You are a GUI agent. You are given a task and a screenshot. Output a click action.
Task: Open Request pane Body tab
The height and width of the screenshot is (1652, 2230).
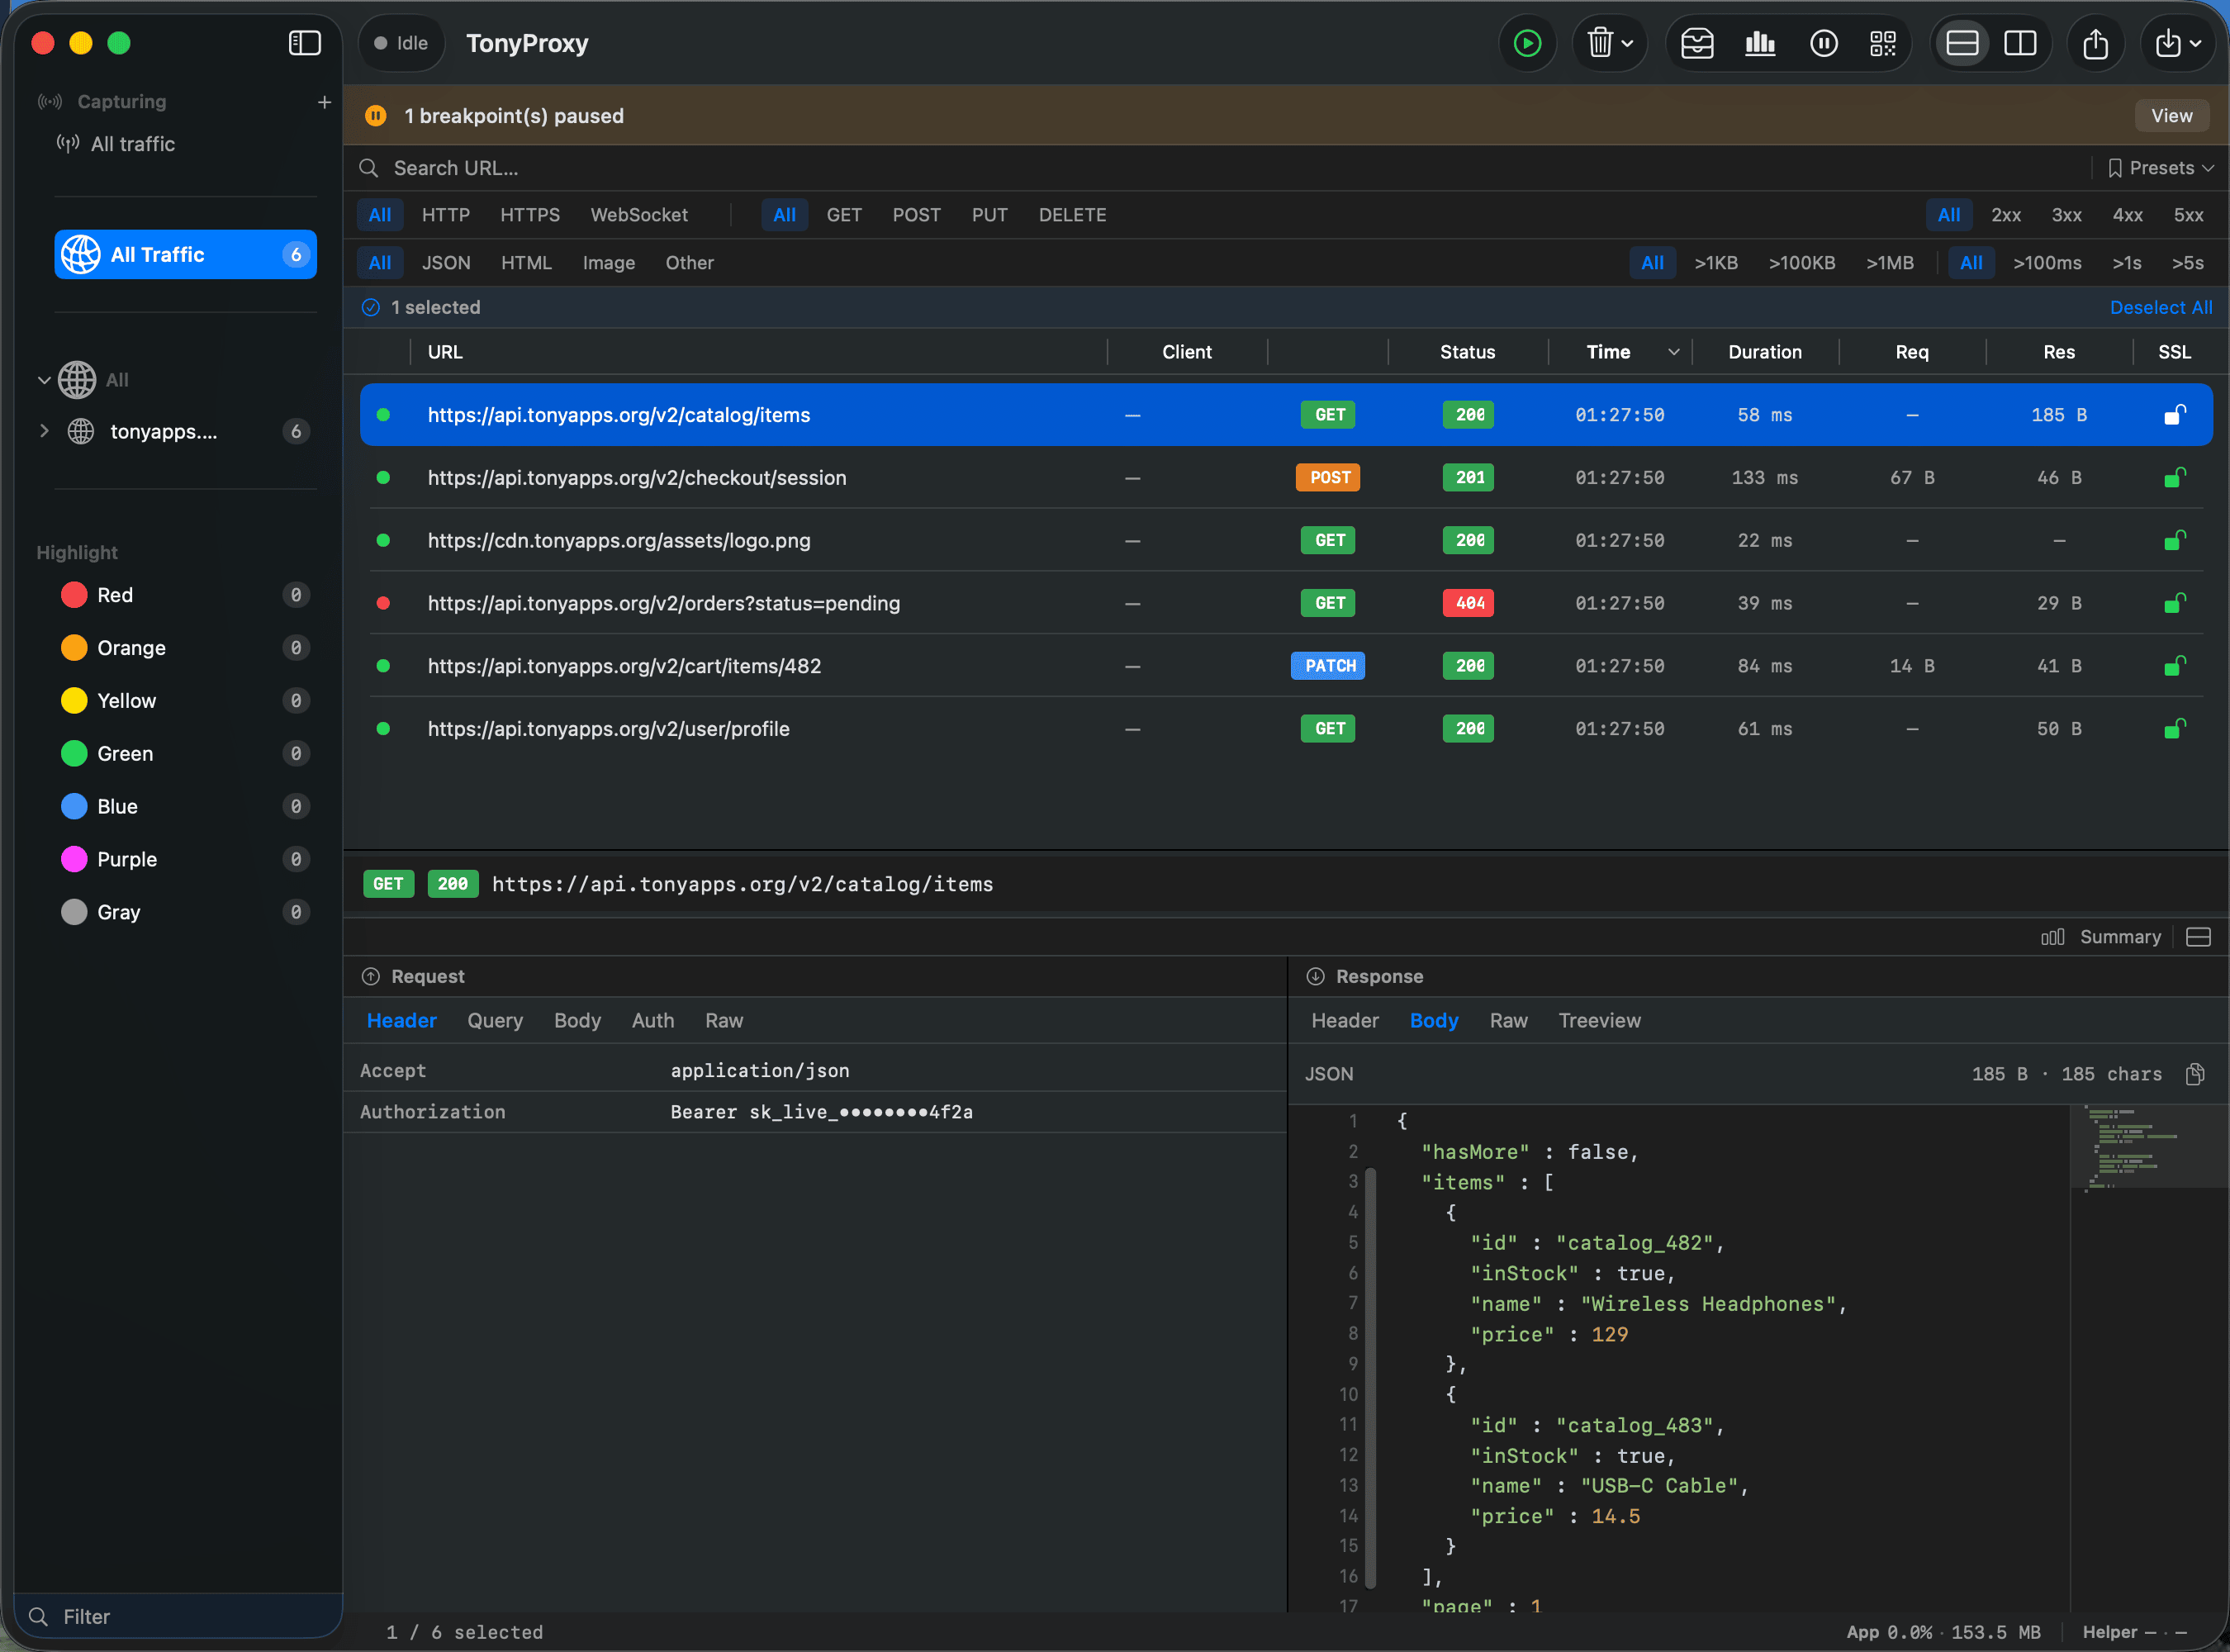click(577, 1020)
